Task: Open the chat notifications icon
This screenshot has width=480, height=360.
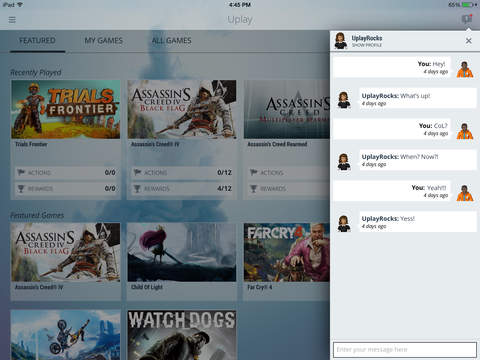Action: point(467,19)
